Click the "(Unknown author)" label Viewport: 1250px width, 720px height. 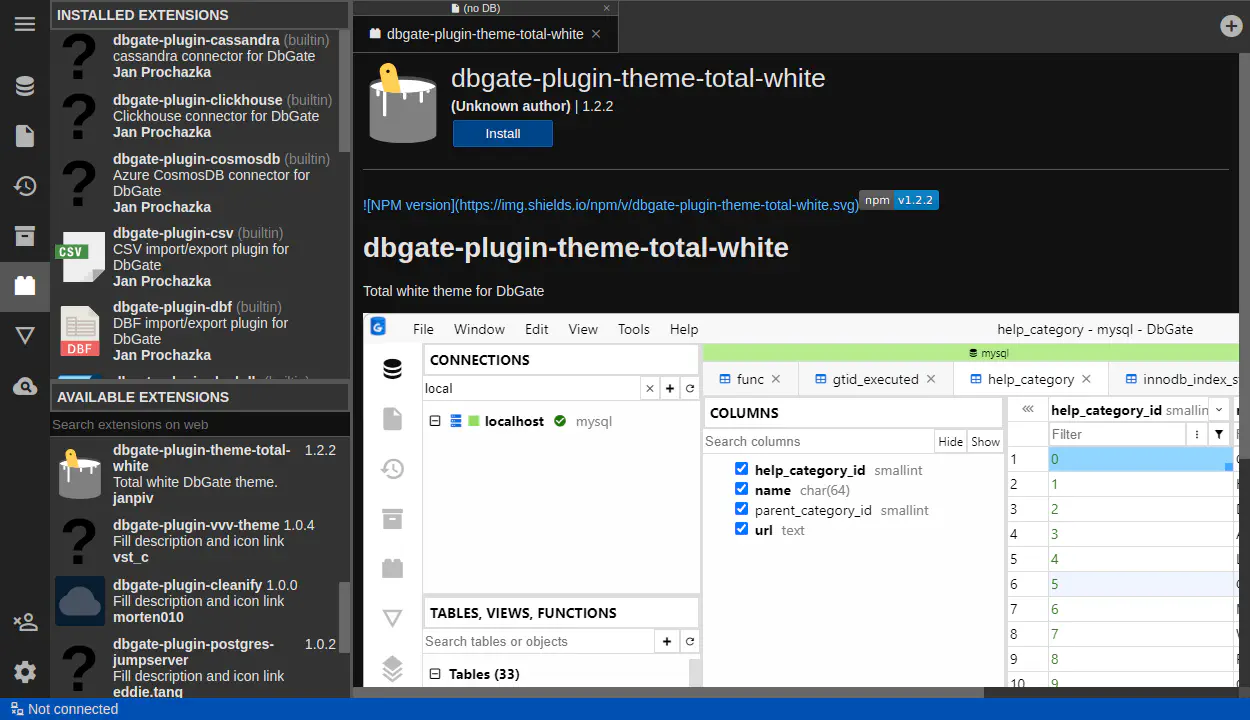(511, 106)
